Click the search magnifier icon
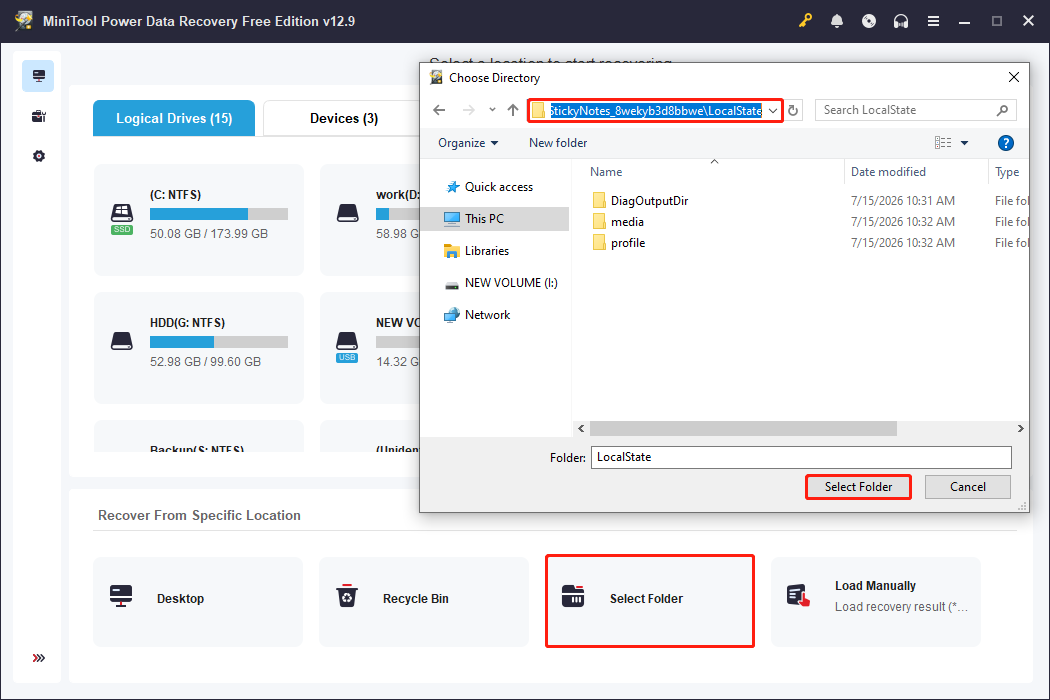This screenshot has width=1050, height=700. [x=1002, y=111]
